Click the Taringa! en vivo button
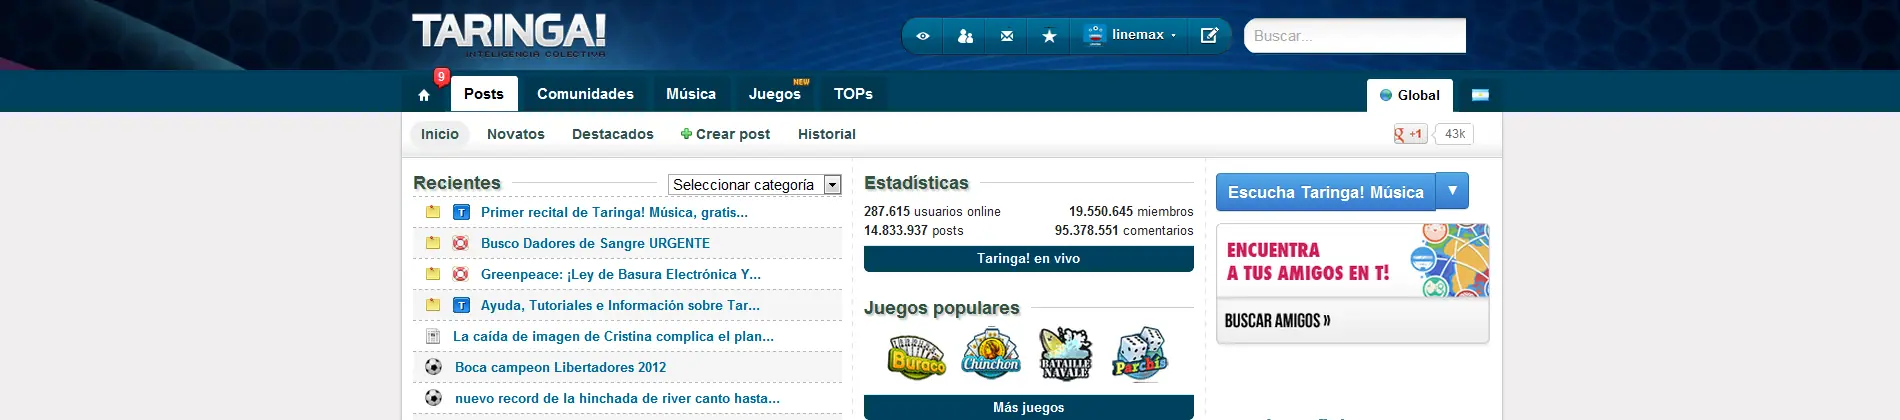 point(1029,259)
